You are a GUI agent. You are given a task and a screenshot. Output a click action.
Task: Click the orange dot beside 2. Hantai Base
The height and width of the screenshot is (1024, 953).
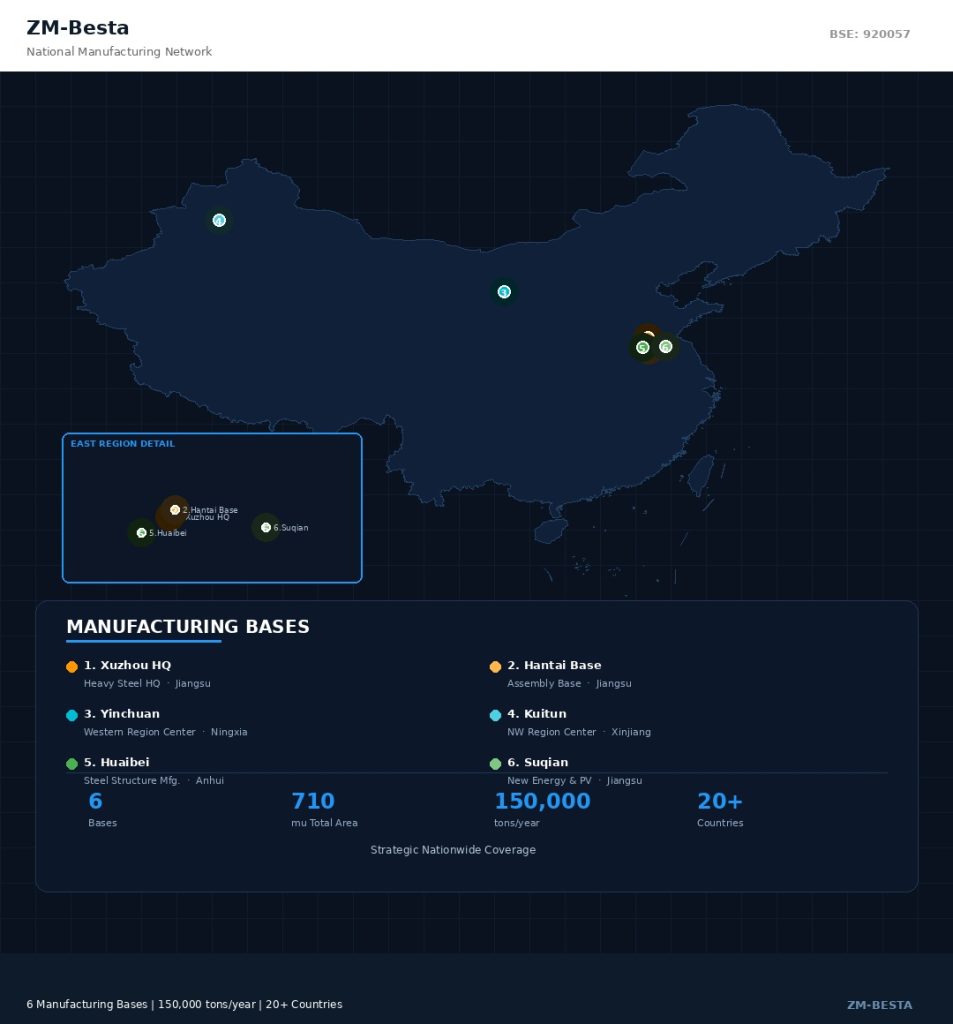click(x=495, y=667)
